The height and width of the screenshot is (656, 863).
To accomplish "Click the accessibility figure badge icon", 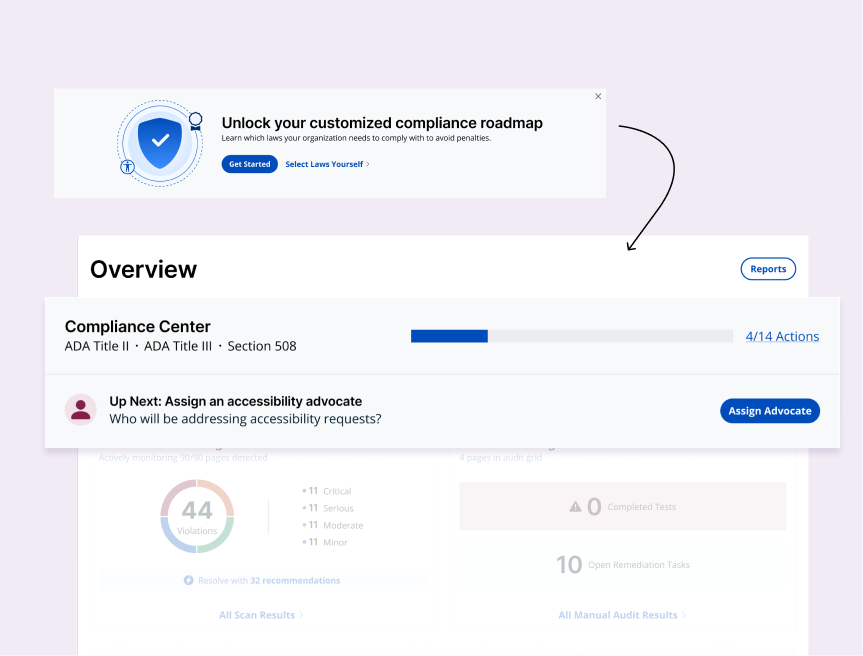I will pyautogui.click(x=128, y=166).
